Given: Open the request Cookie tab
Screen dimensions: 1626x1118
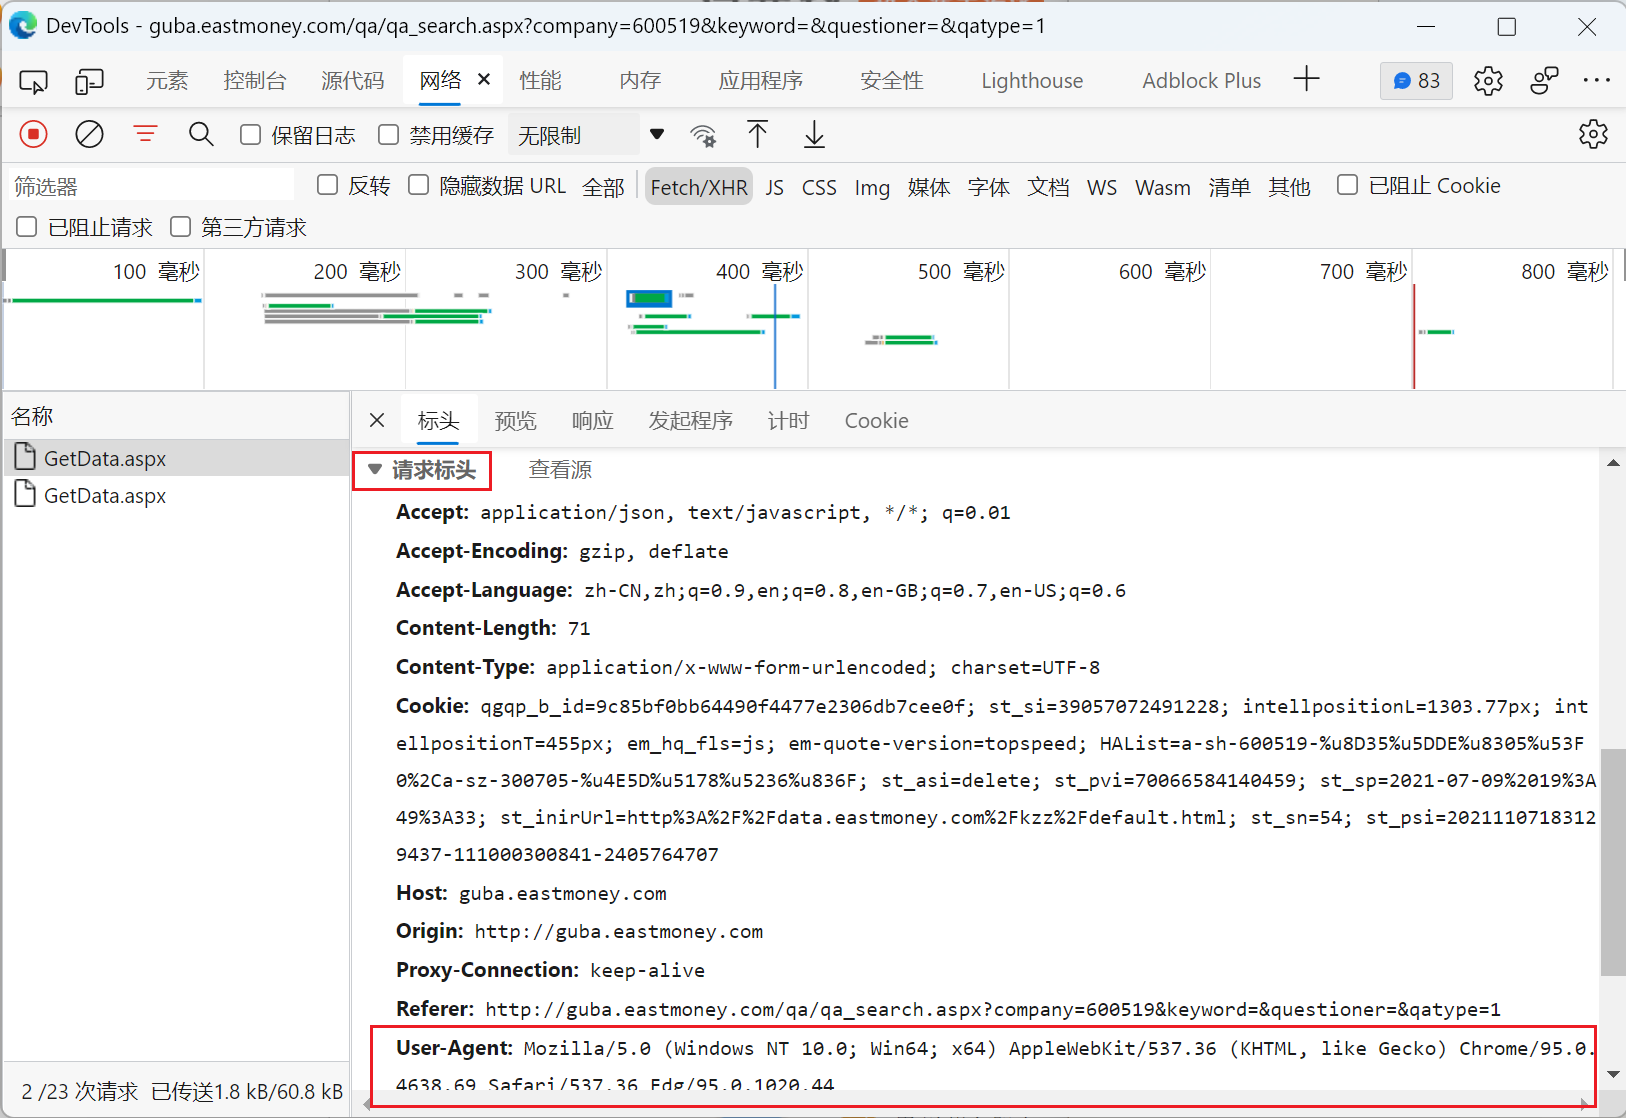Looking at the screenshot, I should coord(877,421).
